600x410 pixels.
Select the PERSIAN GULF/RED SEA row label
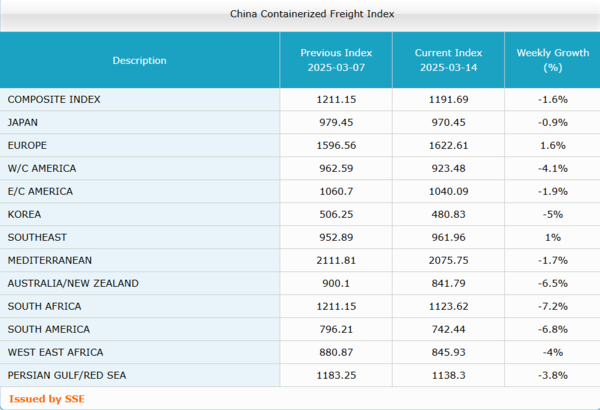[x=66, y=376]
